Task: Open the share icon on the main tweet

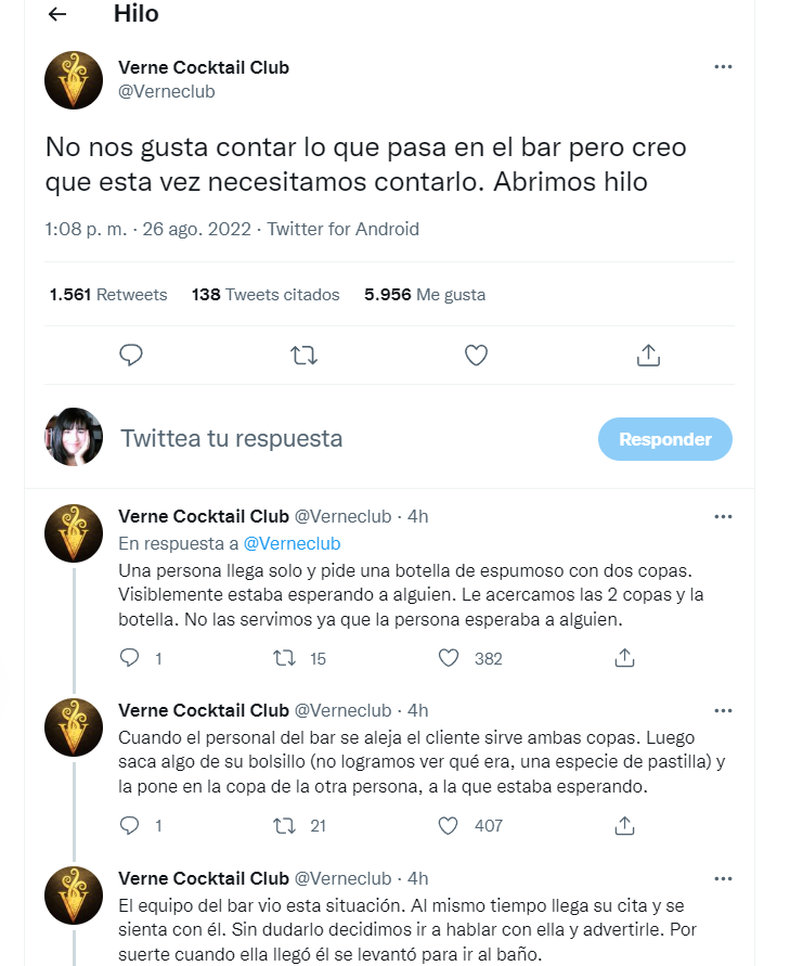Action: pos(647,355)
